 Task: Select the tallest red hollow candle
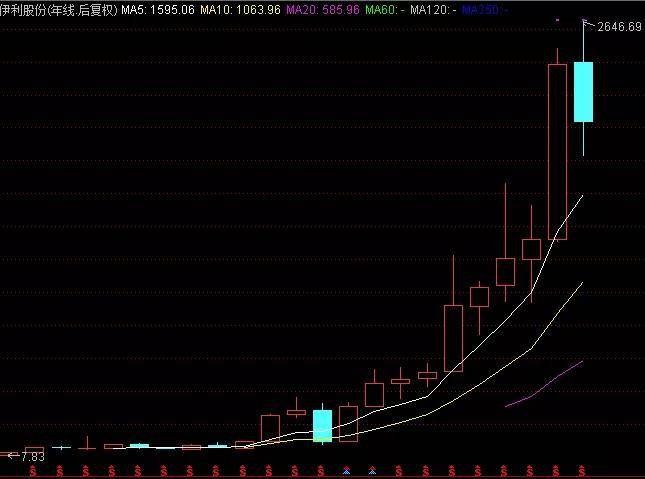(557, 152)
